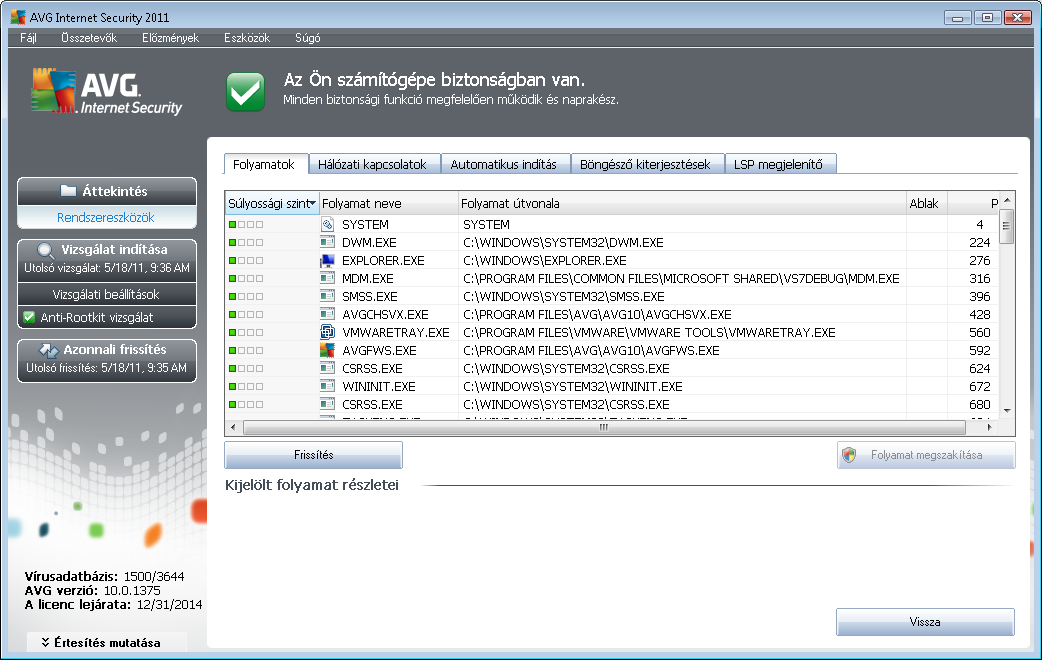The width and height of the screenshot is (1042, 660).
Task: Click severity level indicator for AVGFWS.EXE row
Action: point(246,350)
